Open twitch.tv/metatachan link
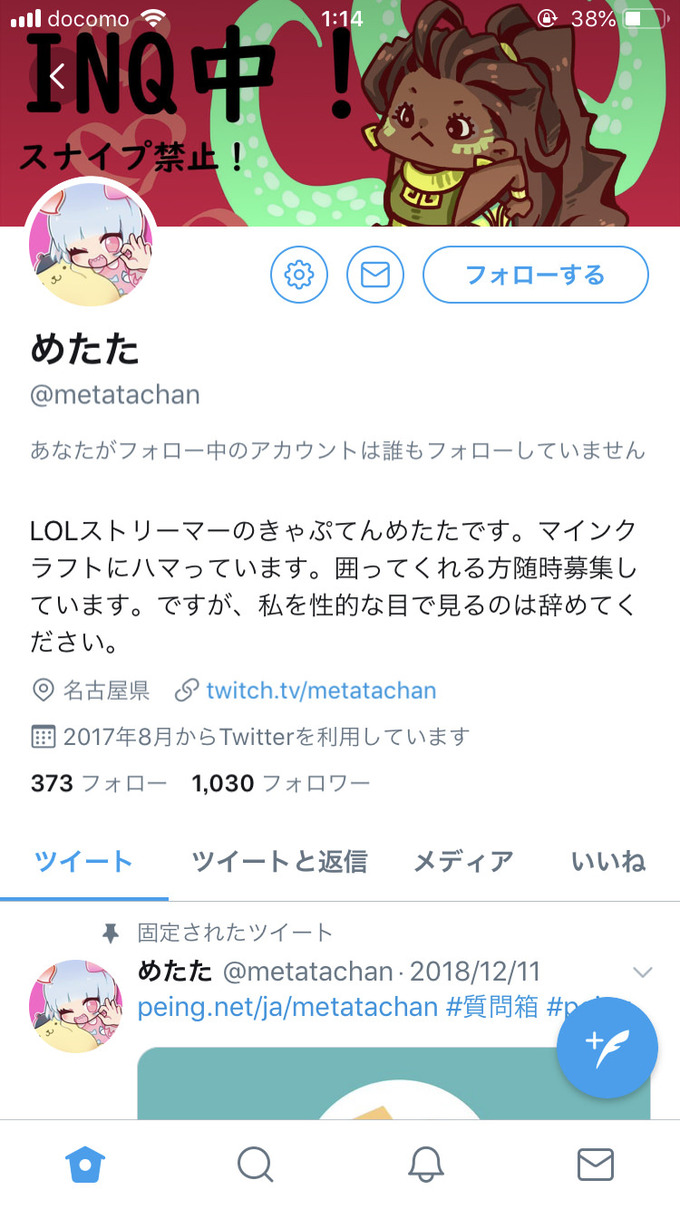The image size is (680, 1209). 321,690
